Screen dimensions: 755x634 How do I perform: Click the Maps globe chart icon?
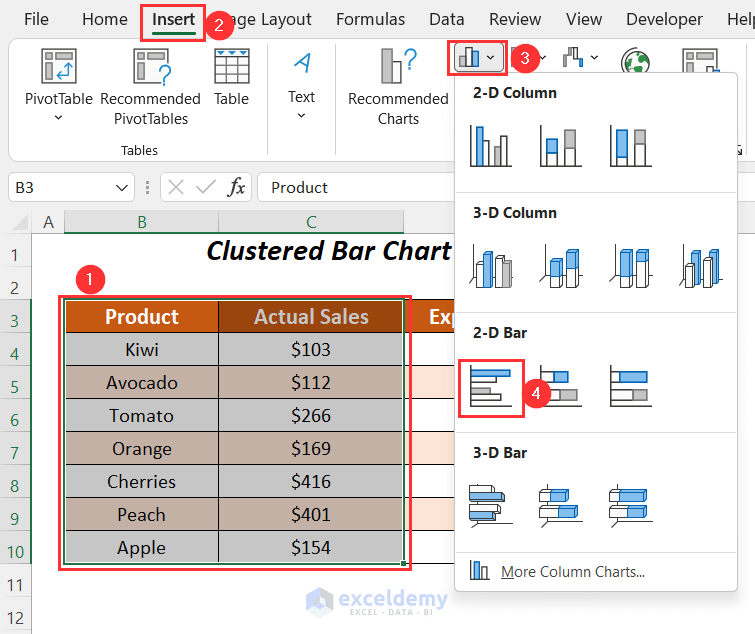635,61
